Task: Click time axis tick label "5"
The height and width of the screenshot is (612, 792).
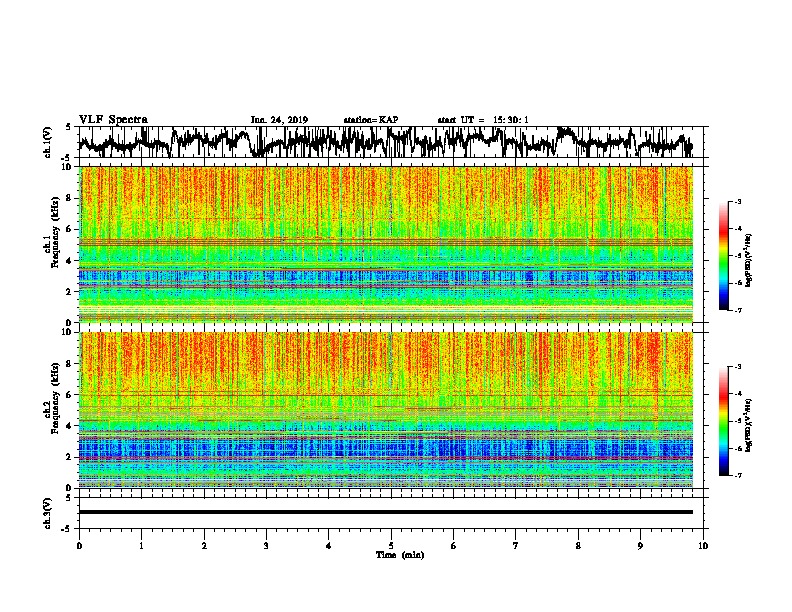Action: tap(391, 546)
